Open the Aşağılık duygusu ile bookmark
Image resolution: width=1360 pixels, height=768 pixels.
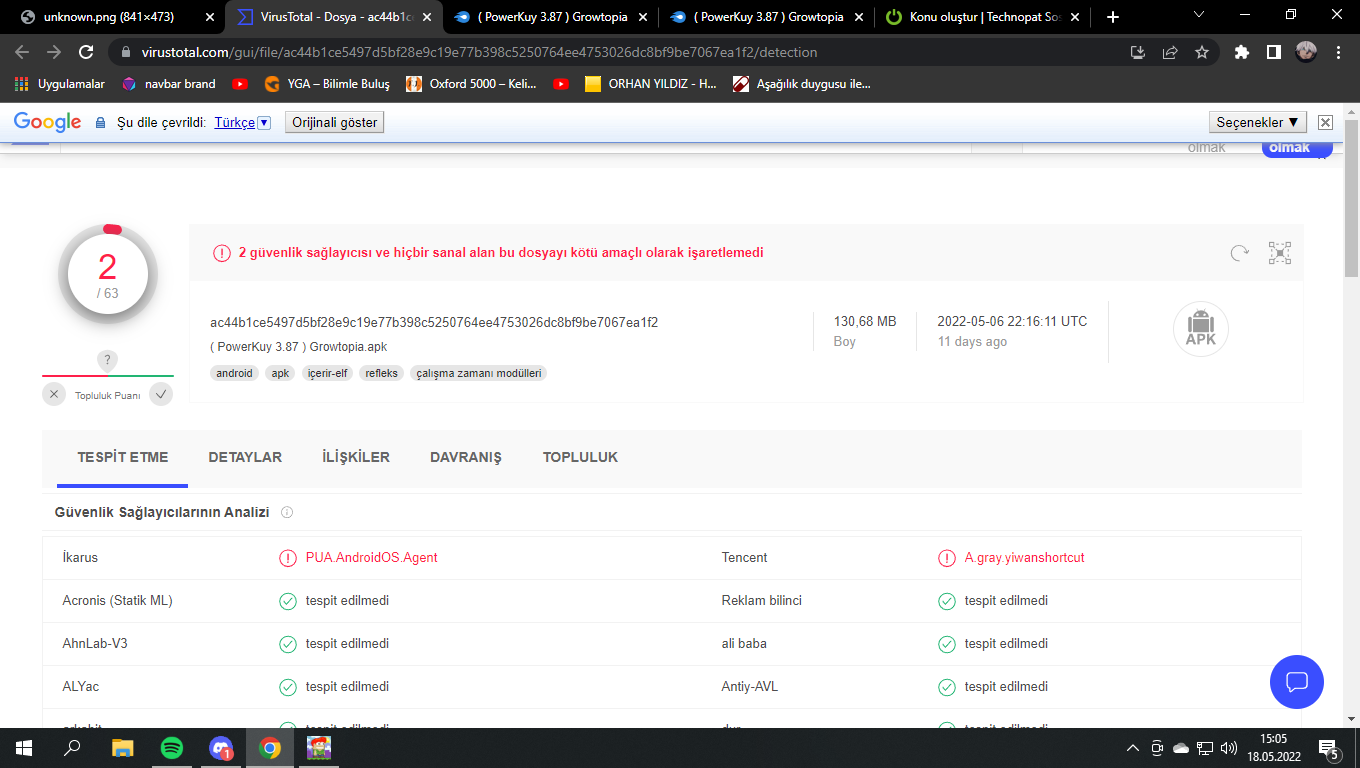802,84
